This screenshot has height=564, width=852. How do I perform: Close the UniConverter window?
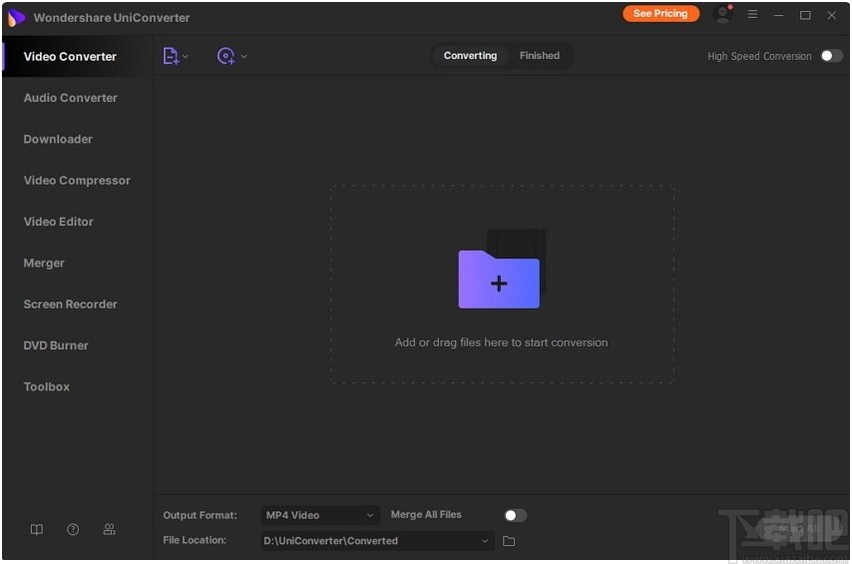tap(831, 15)
